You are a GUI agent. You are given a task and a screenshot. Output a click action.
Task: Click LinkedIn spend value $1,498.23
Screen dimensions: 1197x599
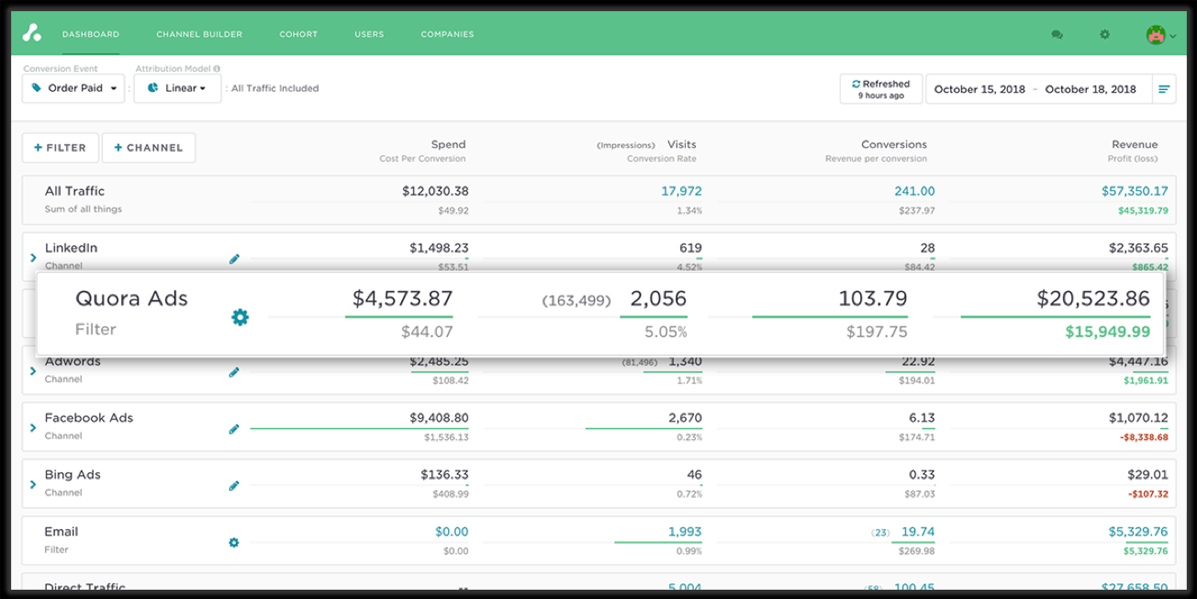pyautogui.click(x=439, y=248)
